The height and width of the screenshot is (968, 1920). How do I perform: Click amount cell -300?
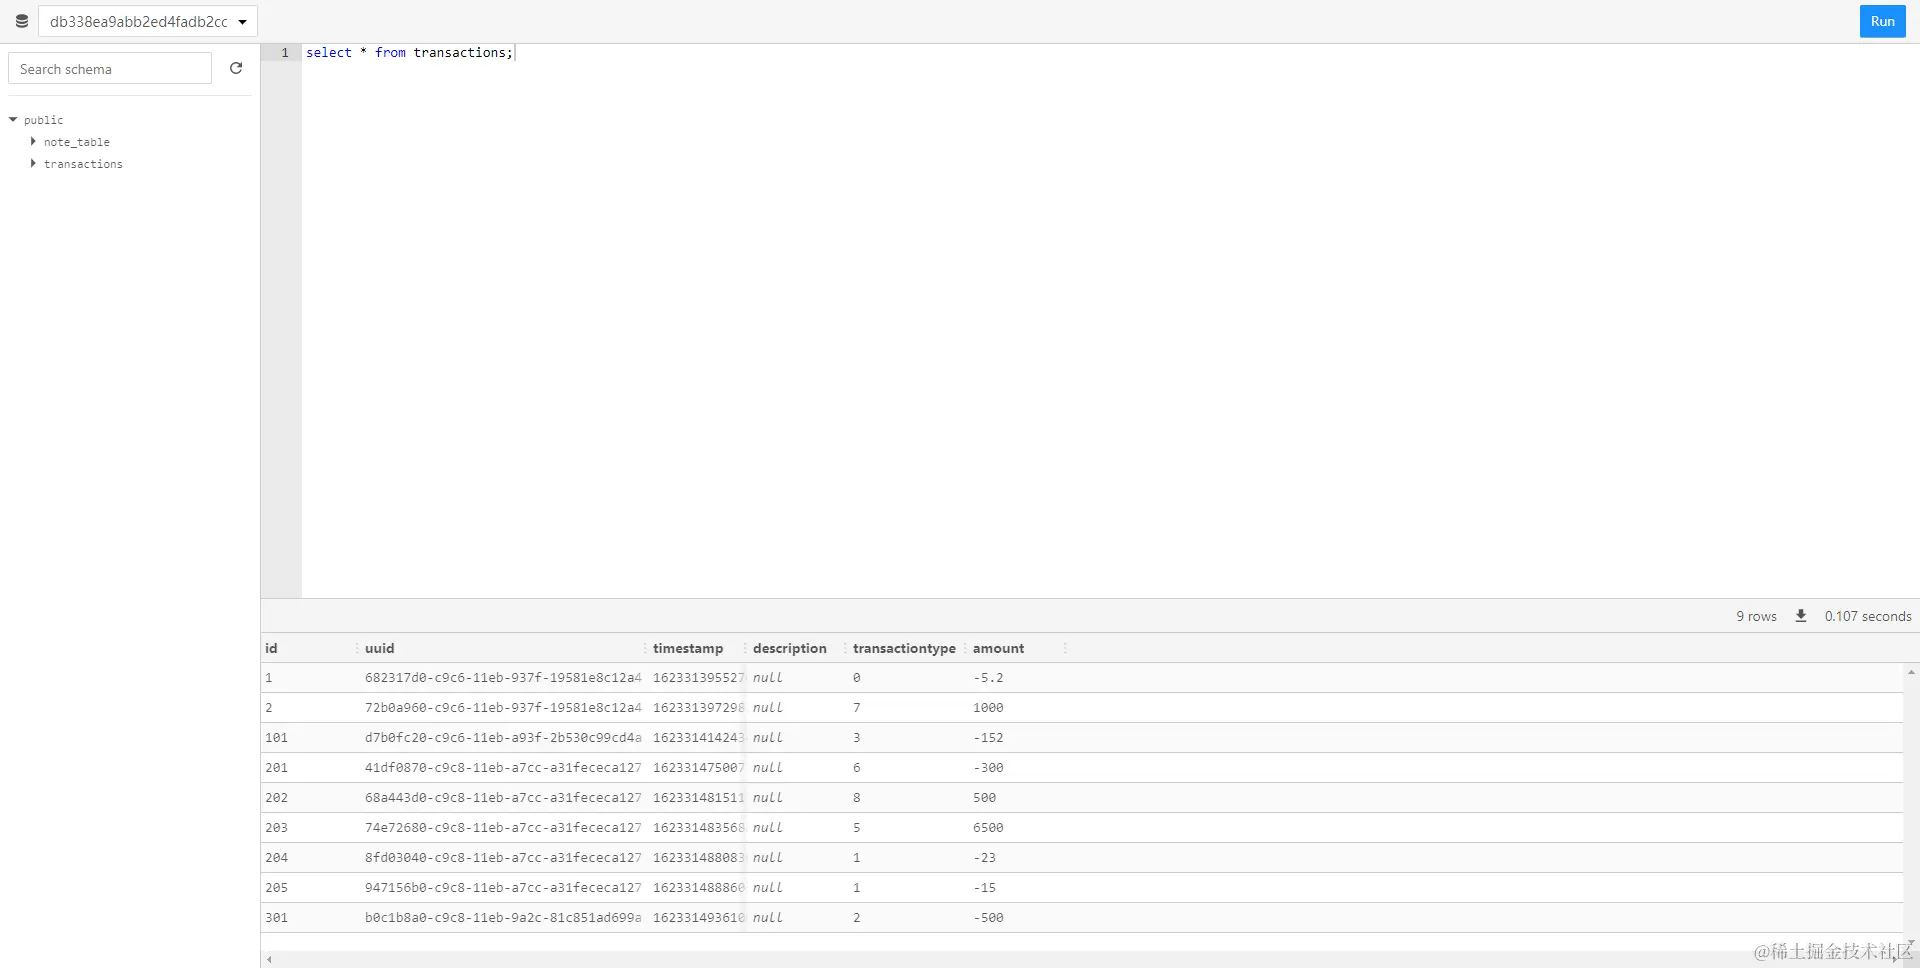click(x=988, y=768)
